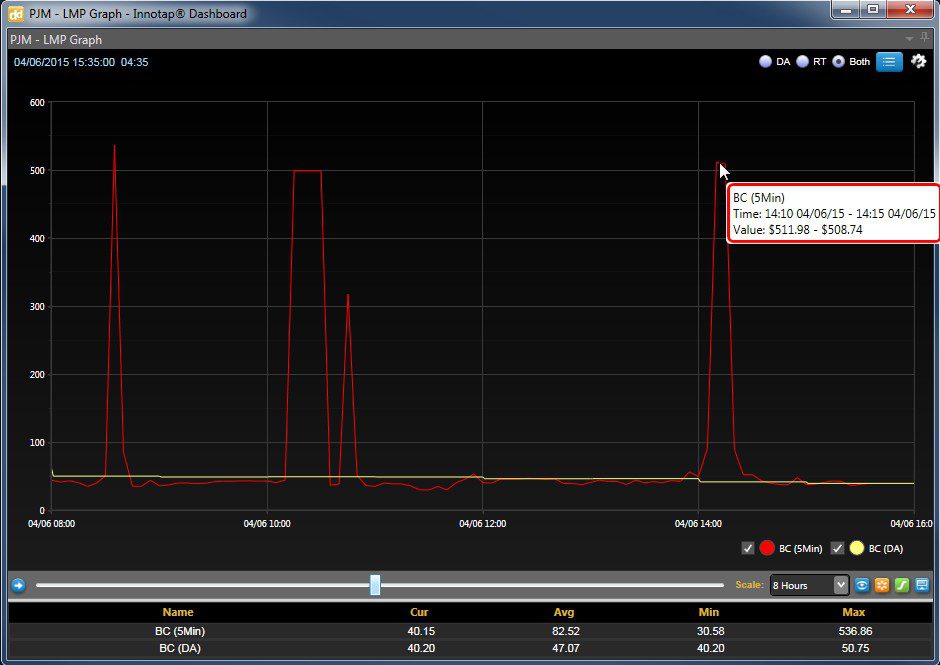Click the 82.52 average value cell
The height and width of the screenshot is (665, 940).
pyautogui.click(x=566, y=631)
